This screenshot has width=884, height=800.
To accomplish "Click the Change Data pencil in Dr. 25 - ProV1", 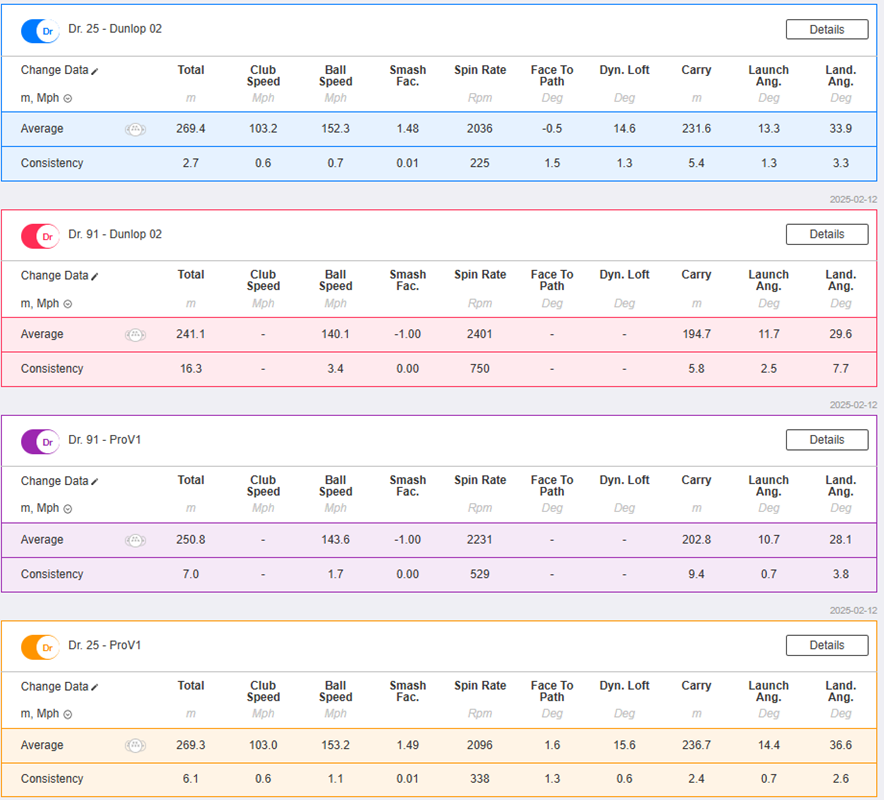I will (x=95, y=687).
